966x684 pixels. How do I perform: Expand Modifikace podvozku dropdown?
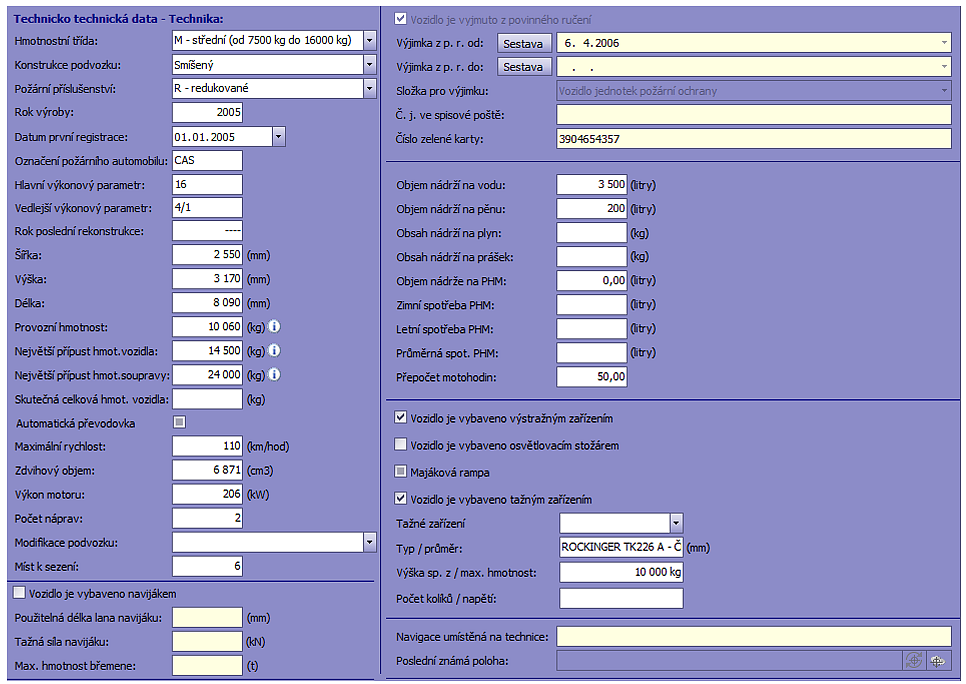(x=369, y=542)
